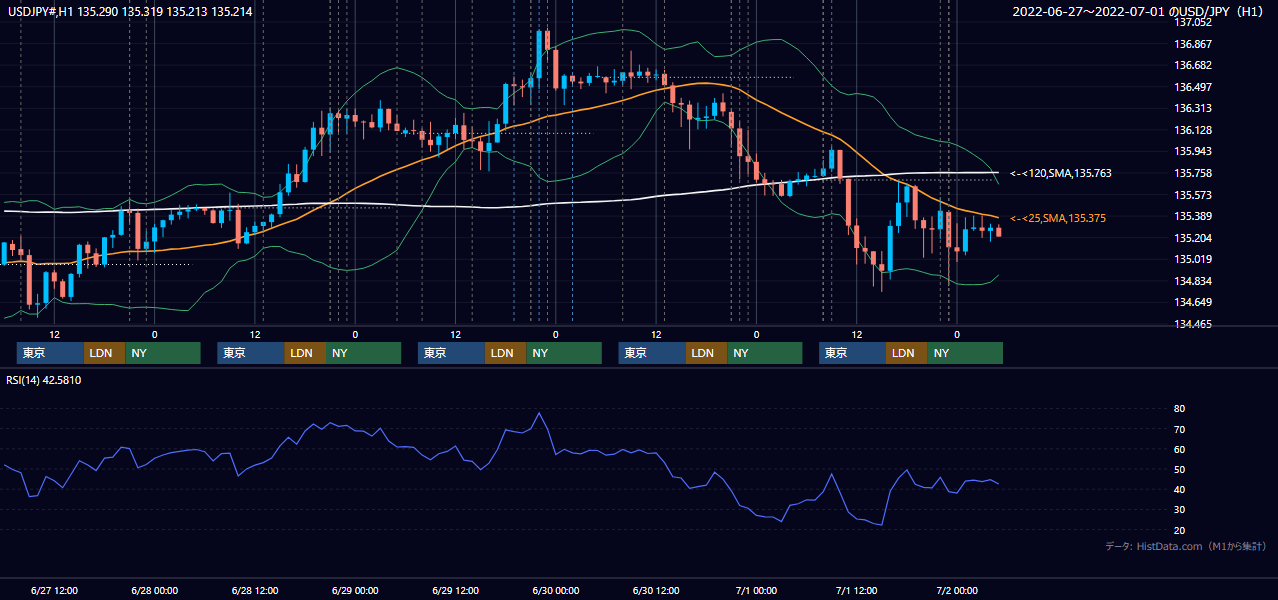Screen dimensions: 1278x600
Task: Click price axis value 136.682
Action: pyautogui.click(x=1193, y=65)
